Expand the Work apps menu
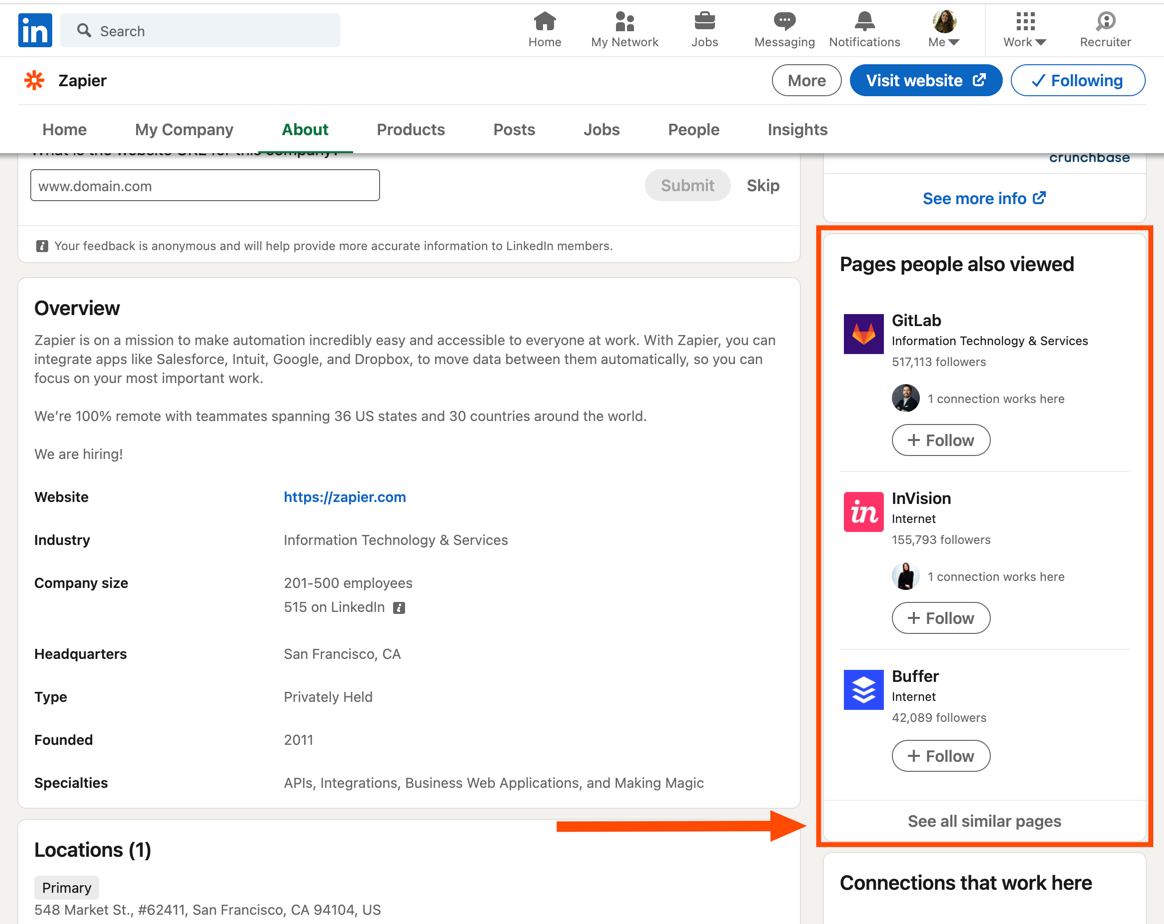The image size is (1164, 924). (1024, 30)
